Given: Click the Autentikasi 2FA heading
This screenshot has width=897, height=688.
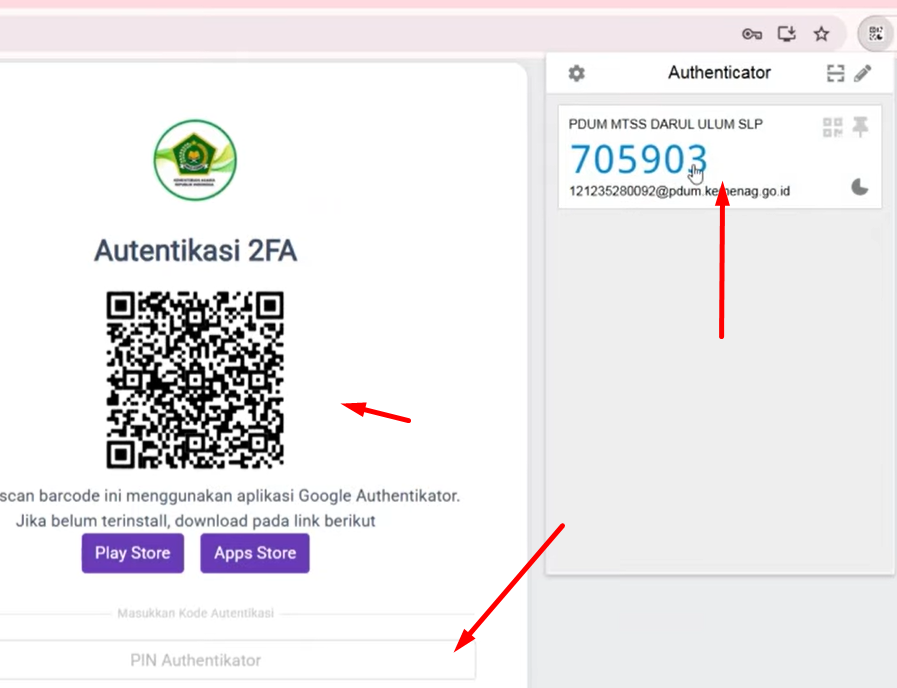Looking at the screenshot, I should coord(194,251).
